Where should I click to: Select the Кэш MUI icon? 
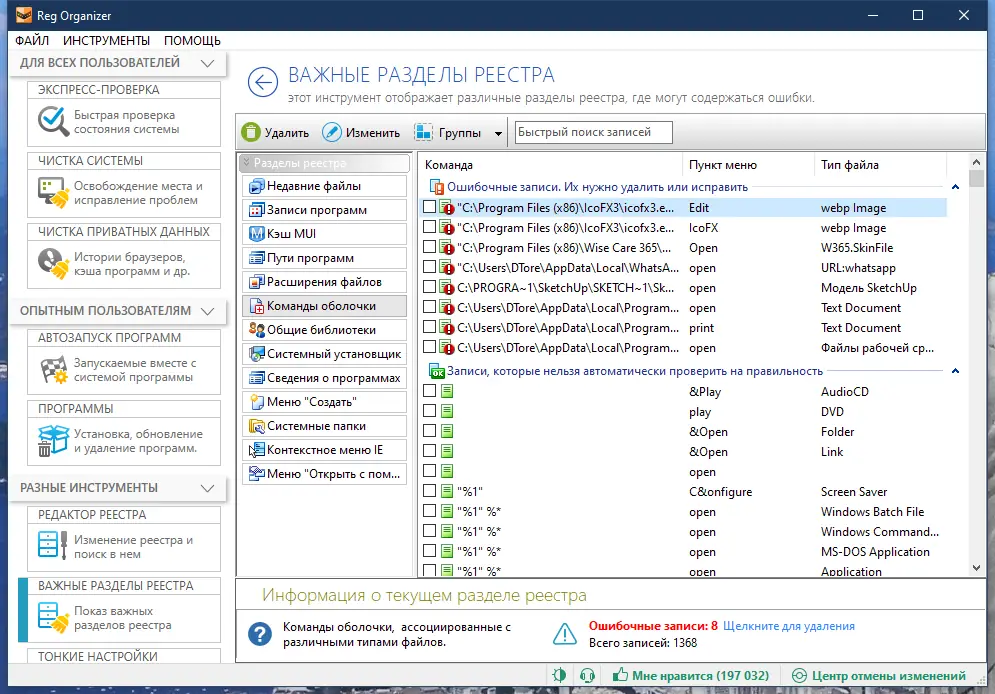256,234
